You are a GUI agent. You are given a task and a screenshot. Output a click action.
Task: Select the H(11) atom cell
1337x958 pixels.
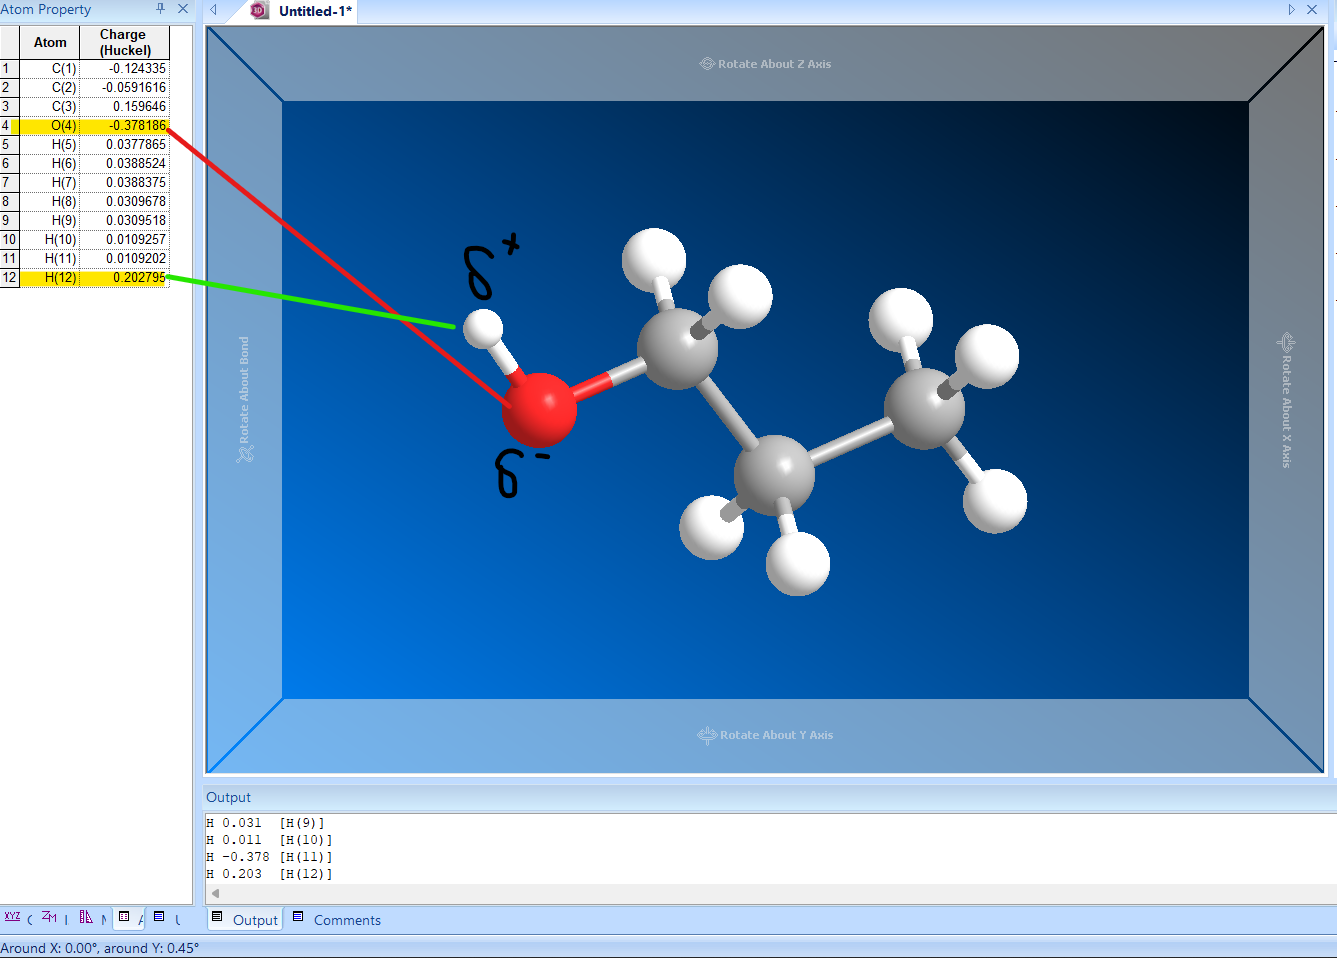pyautogui.click(x=50, y=259)
